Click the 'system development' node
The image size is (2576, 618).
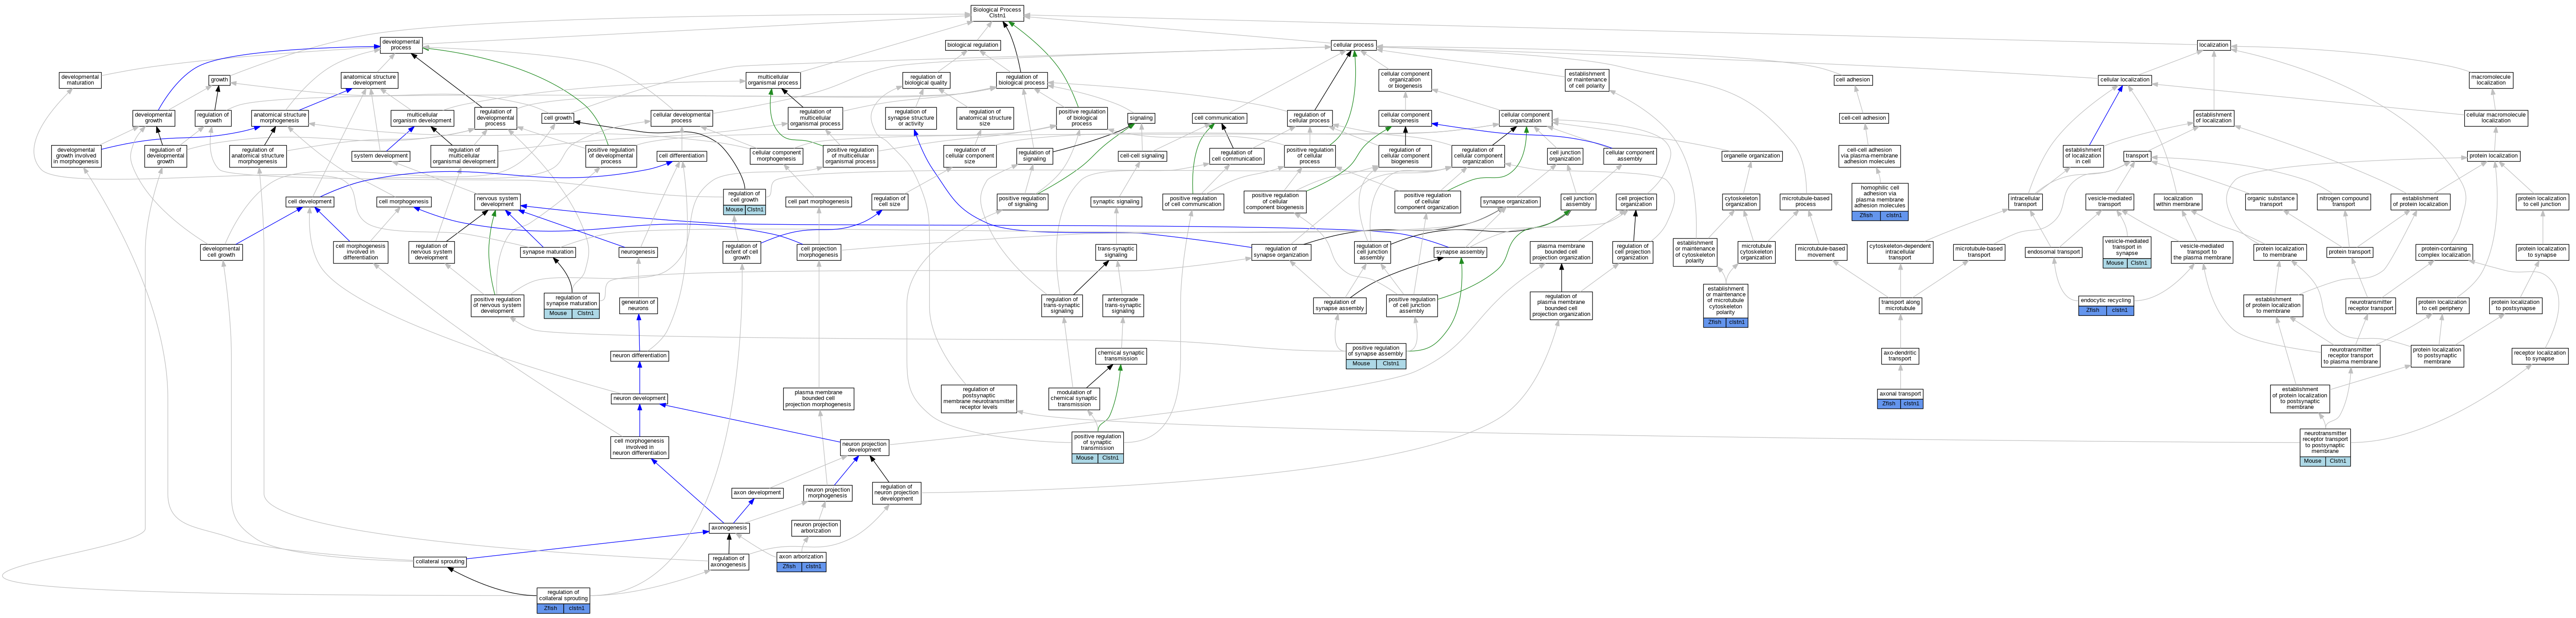[x=381, y=156]
